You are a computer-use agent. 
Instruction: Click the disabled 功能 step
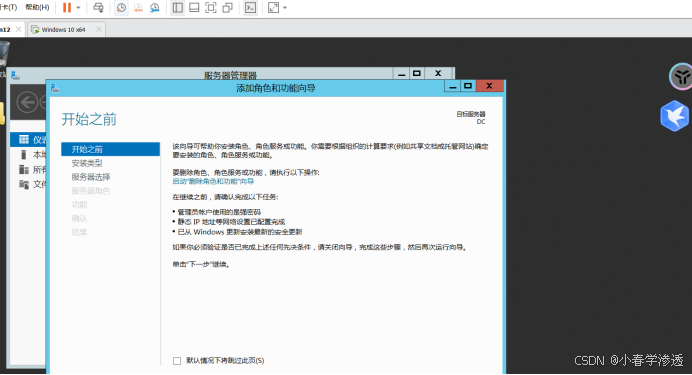[79, 205]
